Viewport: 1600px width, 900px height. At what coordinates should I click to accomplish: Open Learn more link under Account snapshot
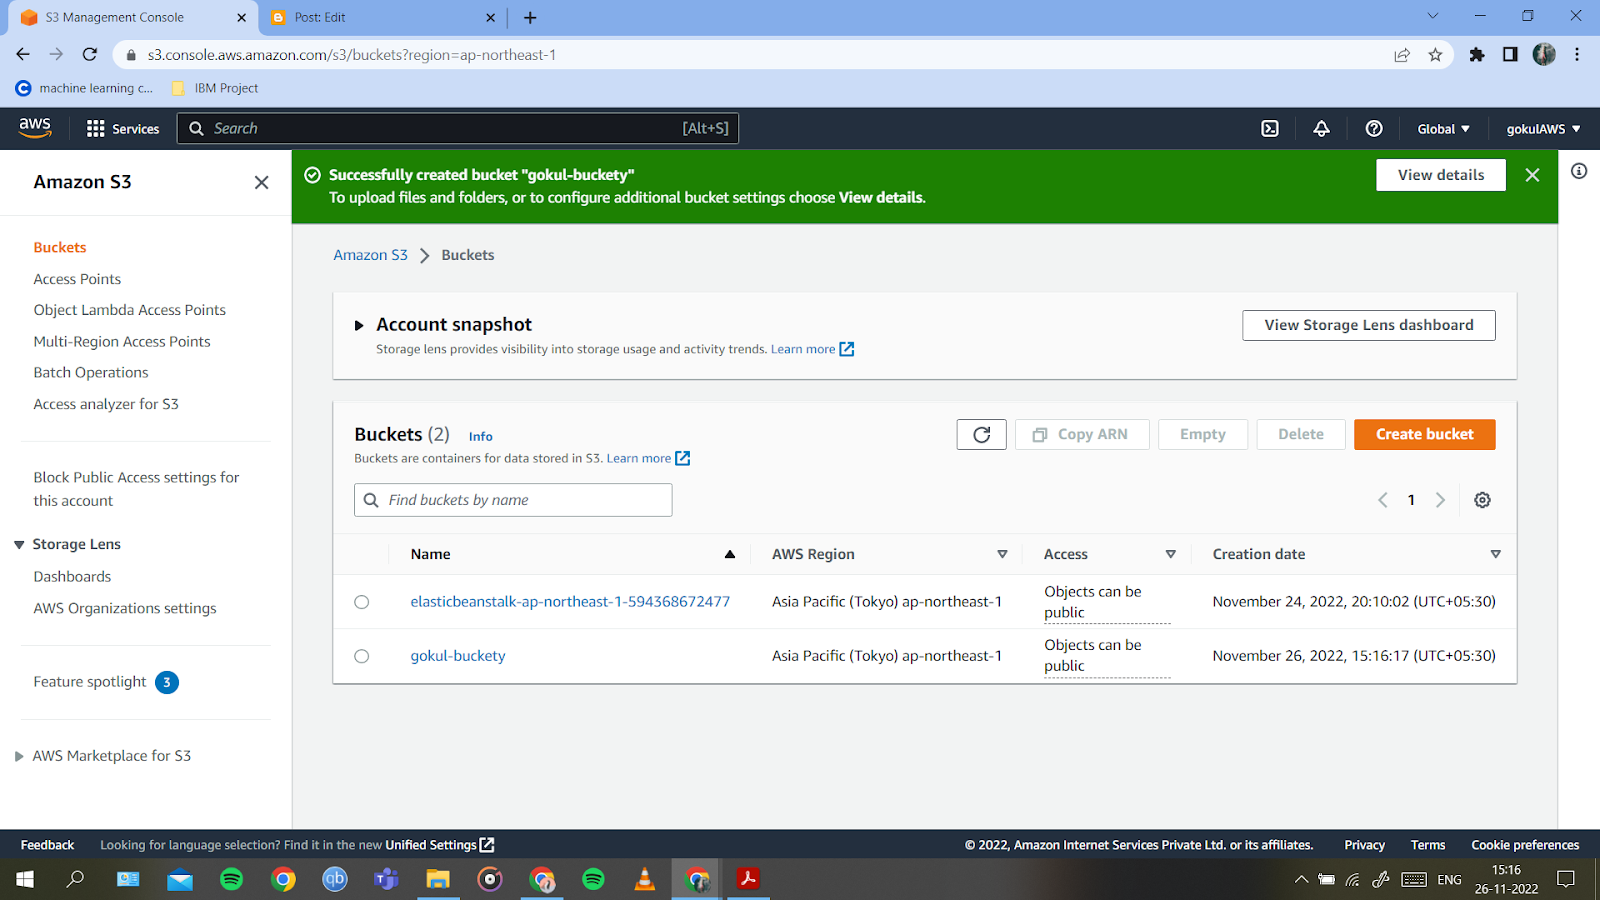click(812, 349)
